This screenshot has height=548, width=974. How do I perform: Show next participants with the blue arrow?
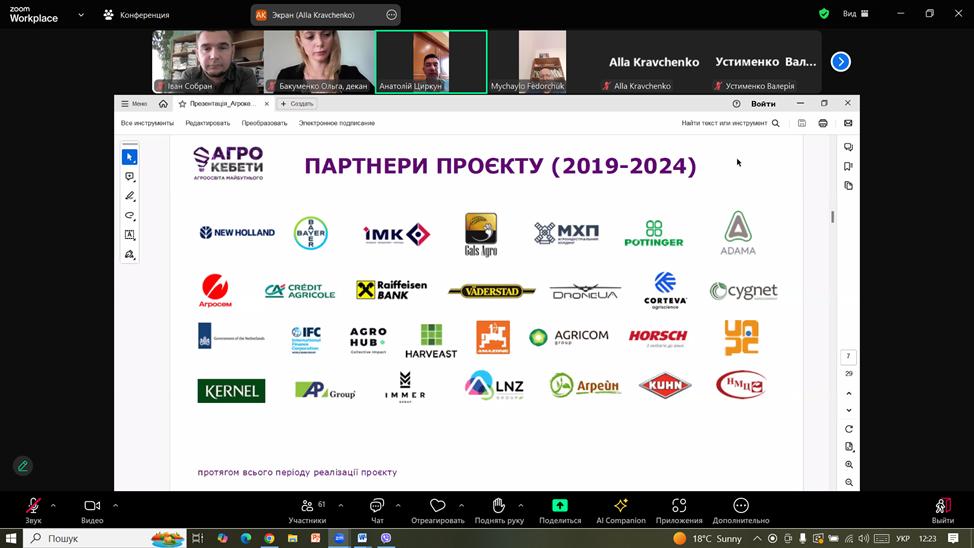click(x=840, y=62)
